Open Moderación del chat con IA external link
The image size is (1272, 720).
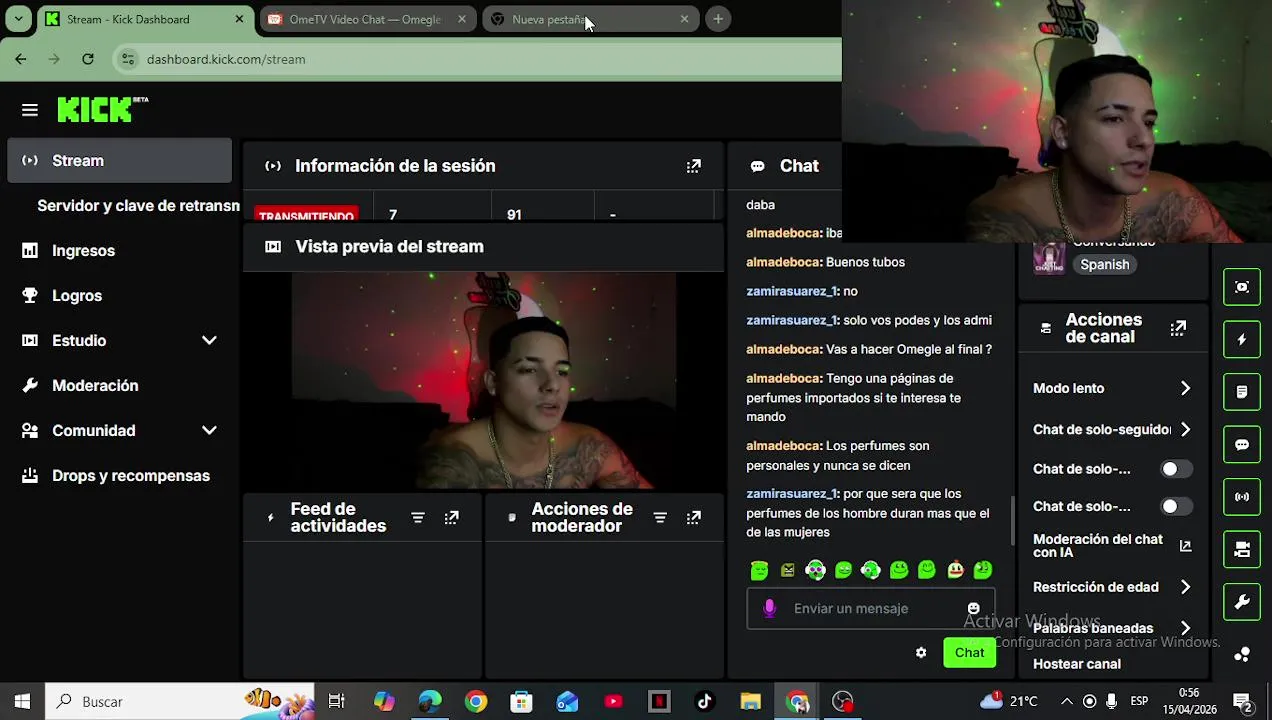click(1185, 546)
